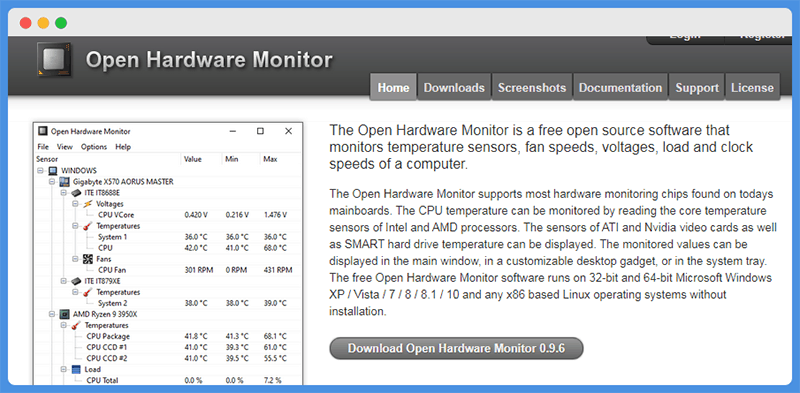
Task: Select the CPU VCore sensor row label
Action: [116, 215]
